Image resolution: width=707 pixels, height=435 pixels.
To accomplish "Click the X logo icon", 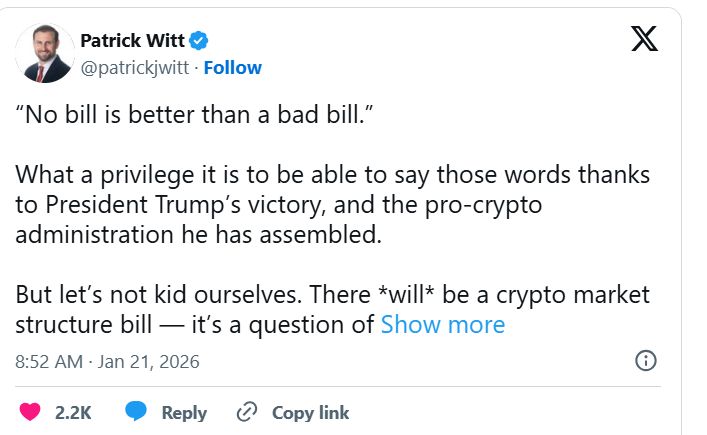I will click(x=645, y=41).
